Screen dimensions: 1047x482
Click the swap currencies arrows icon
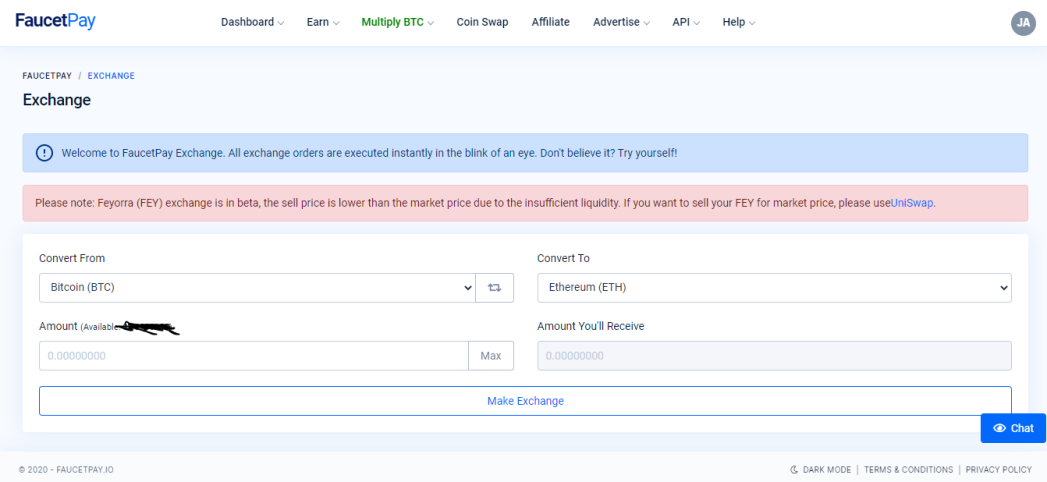click(x=494, y=288)
